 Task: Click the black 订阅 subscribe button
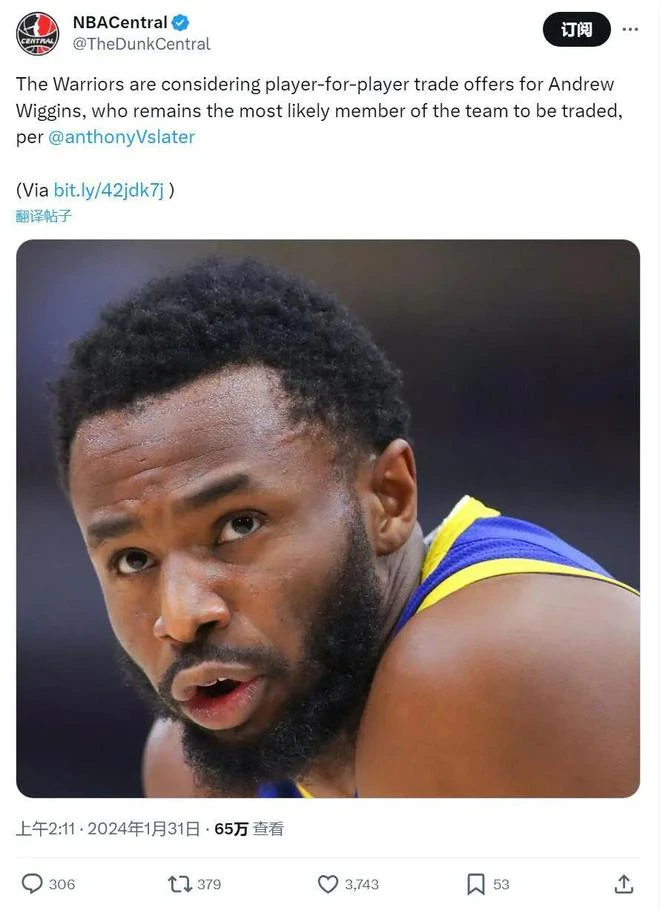click(x=576, y=29)
